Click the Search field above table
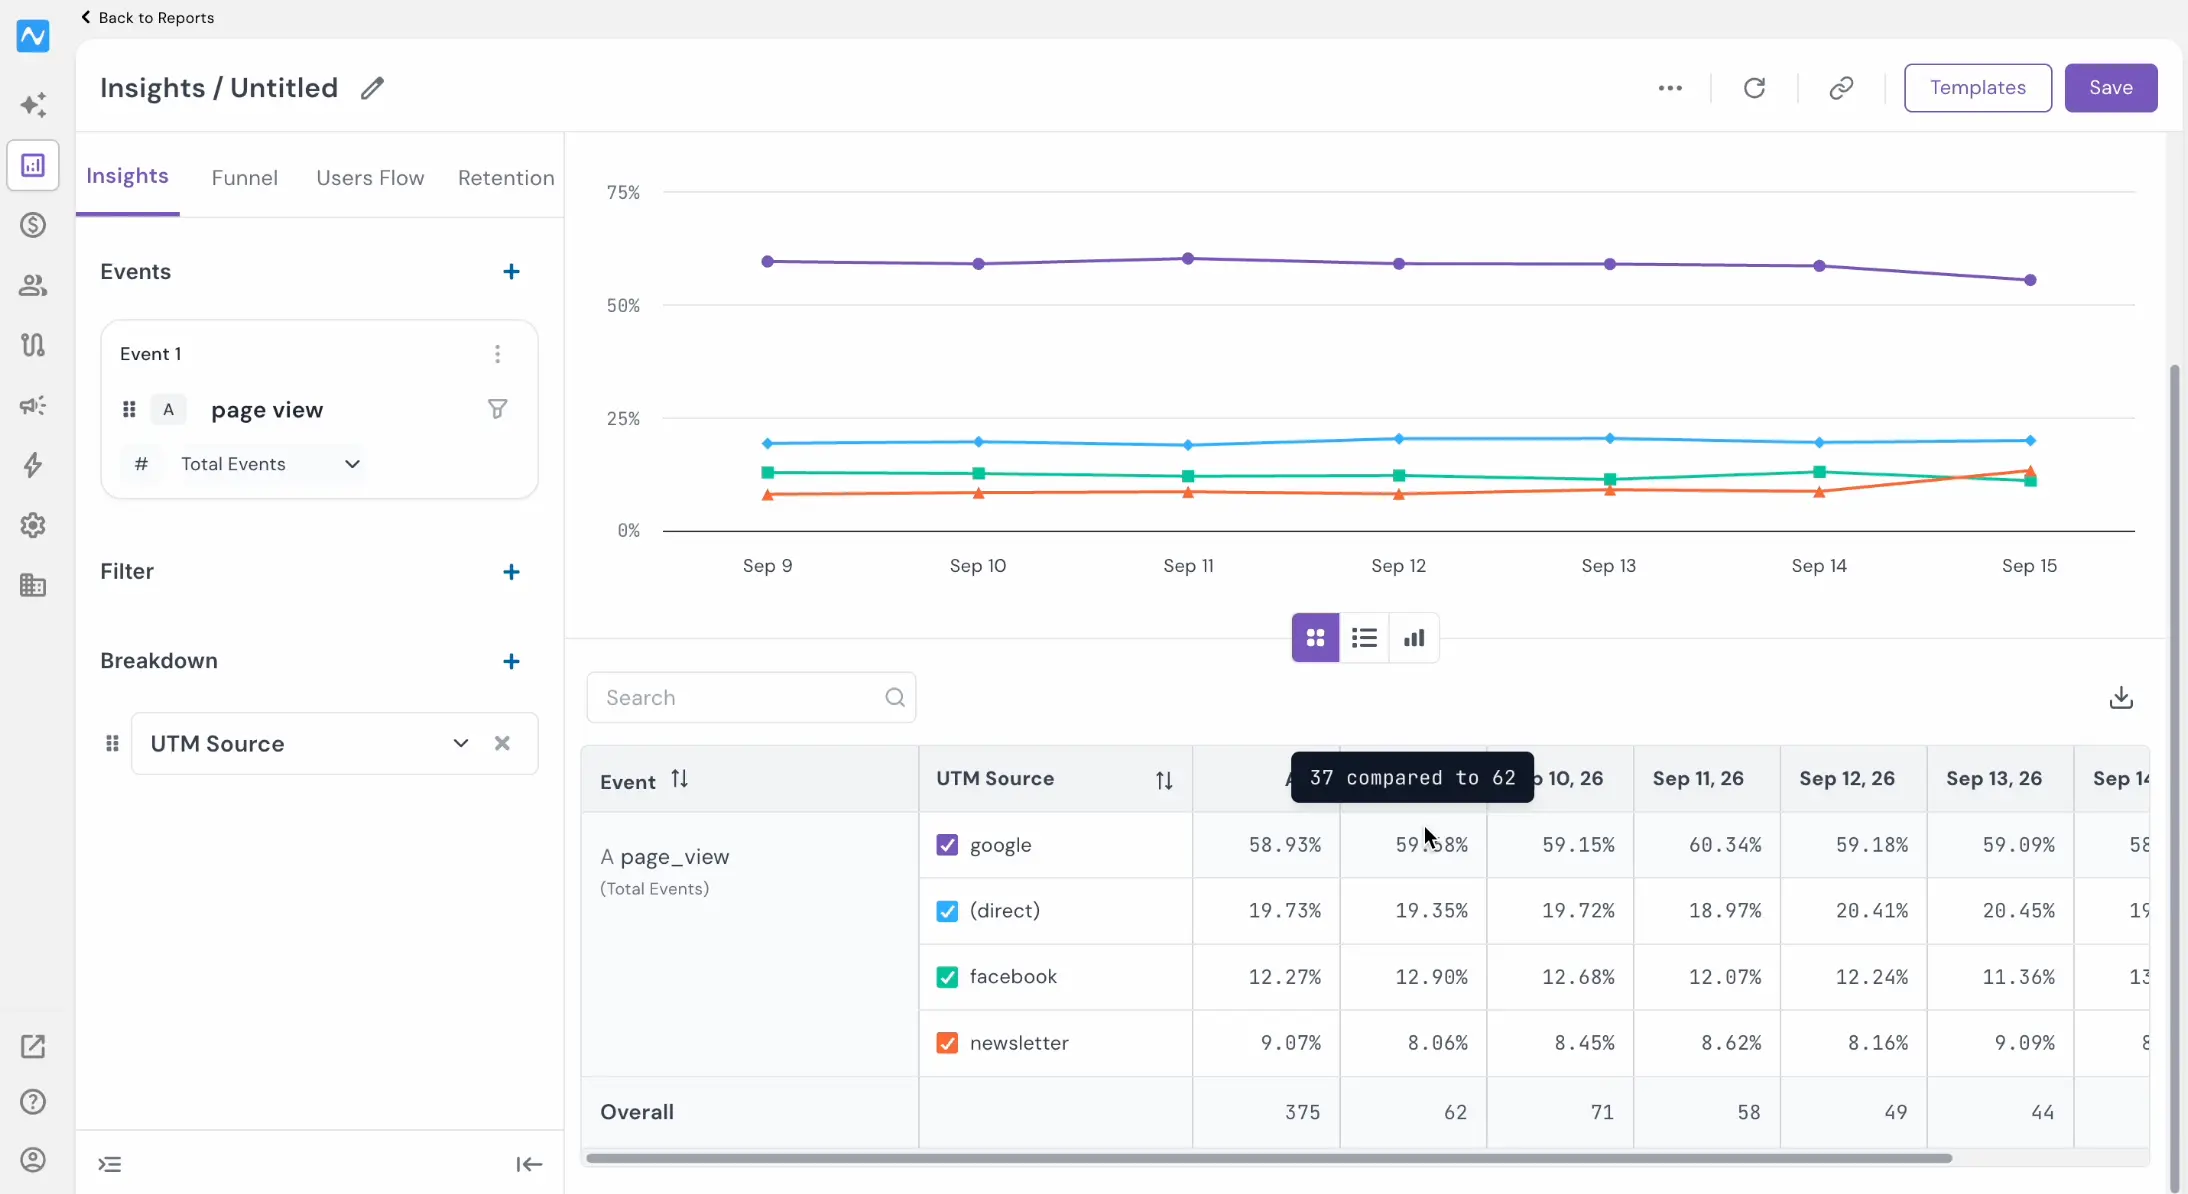 point(751,698)
